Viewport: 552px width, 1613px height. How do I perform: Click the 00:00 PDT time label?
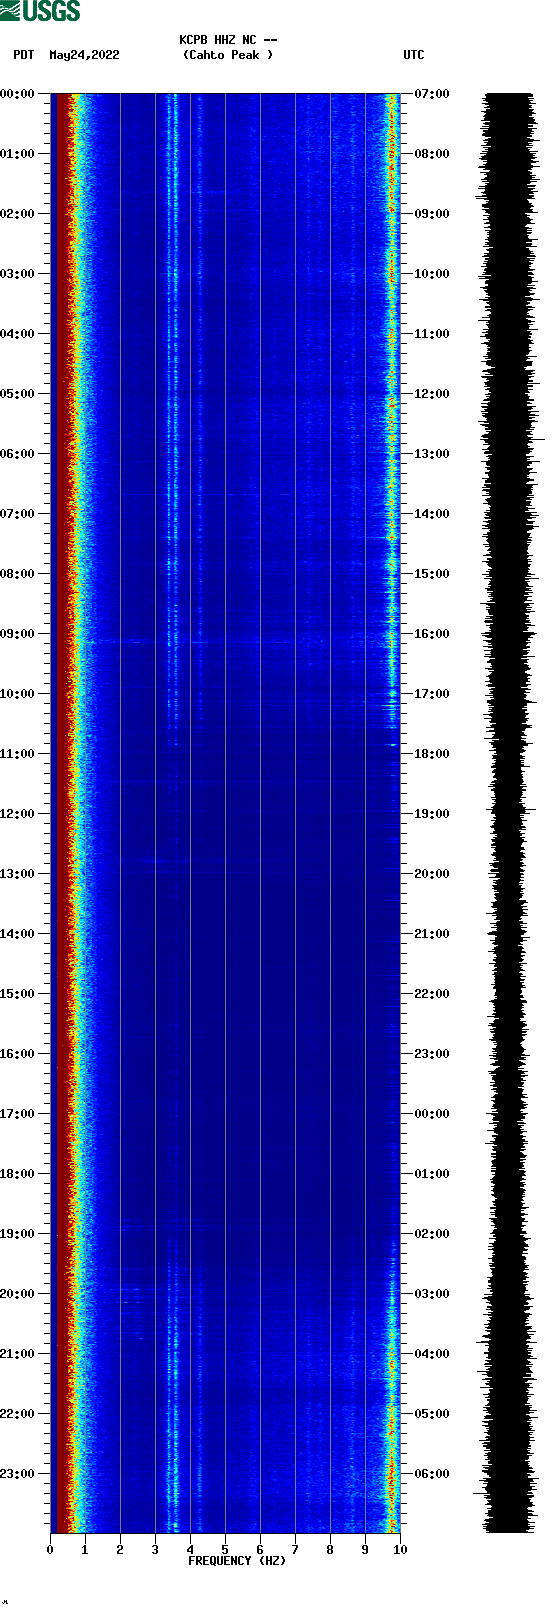pyautogui.click(x=17, y=94)
